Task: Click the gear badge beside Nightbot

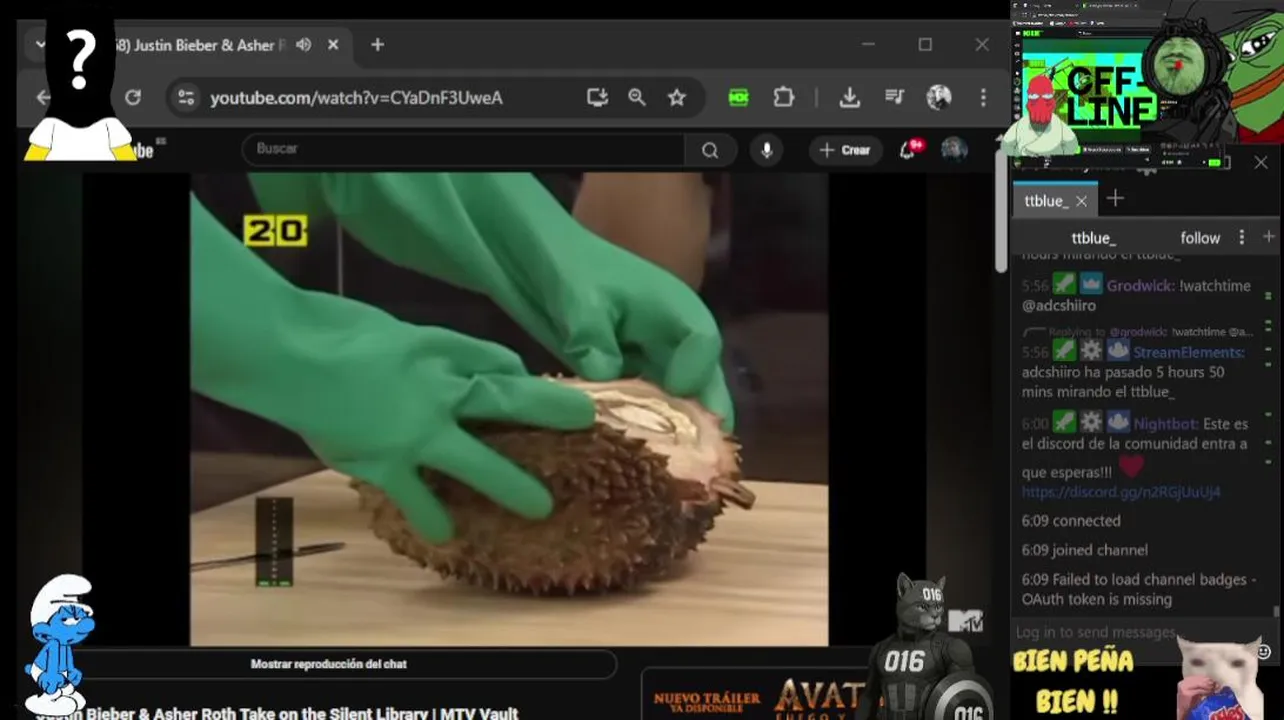Action: click(x=1090, y=423)
